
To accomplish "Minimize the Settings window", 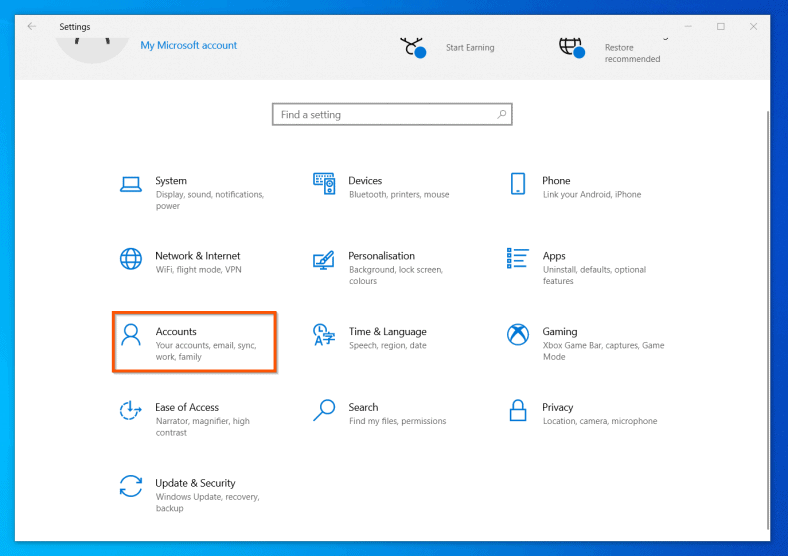I will (688, 26).
